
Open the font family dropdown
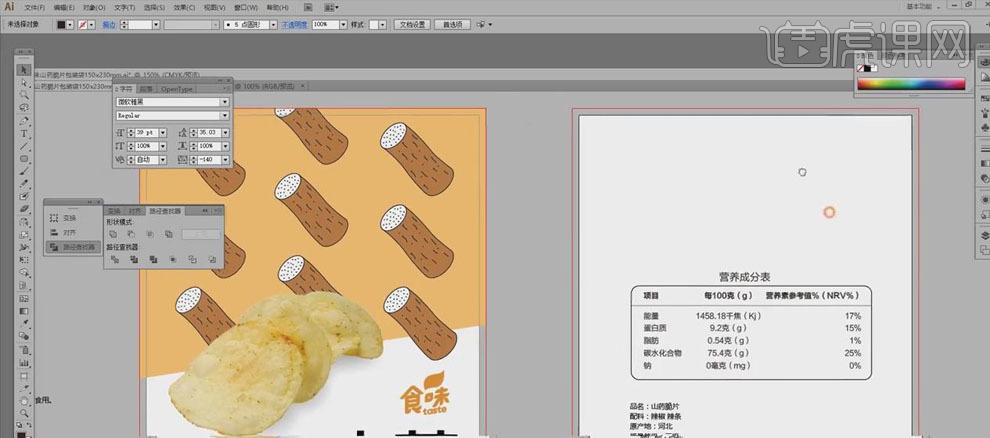coord(224,102)
